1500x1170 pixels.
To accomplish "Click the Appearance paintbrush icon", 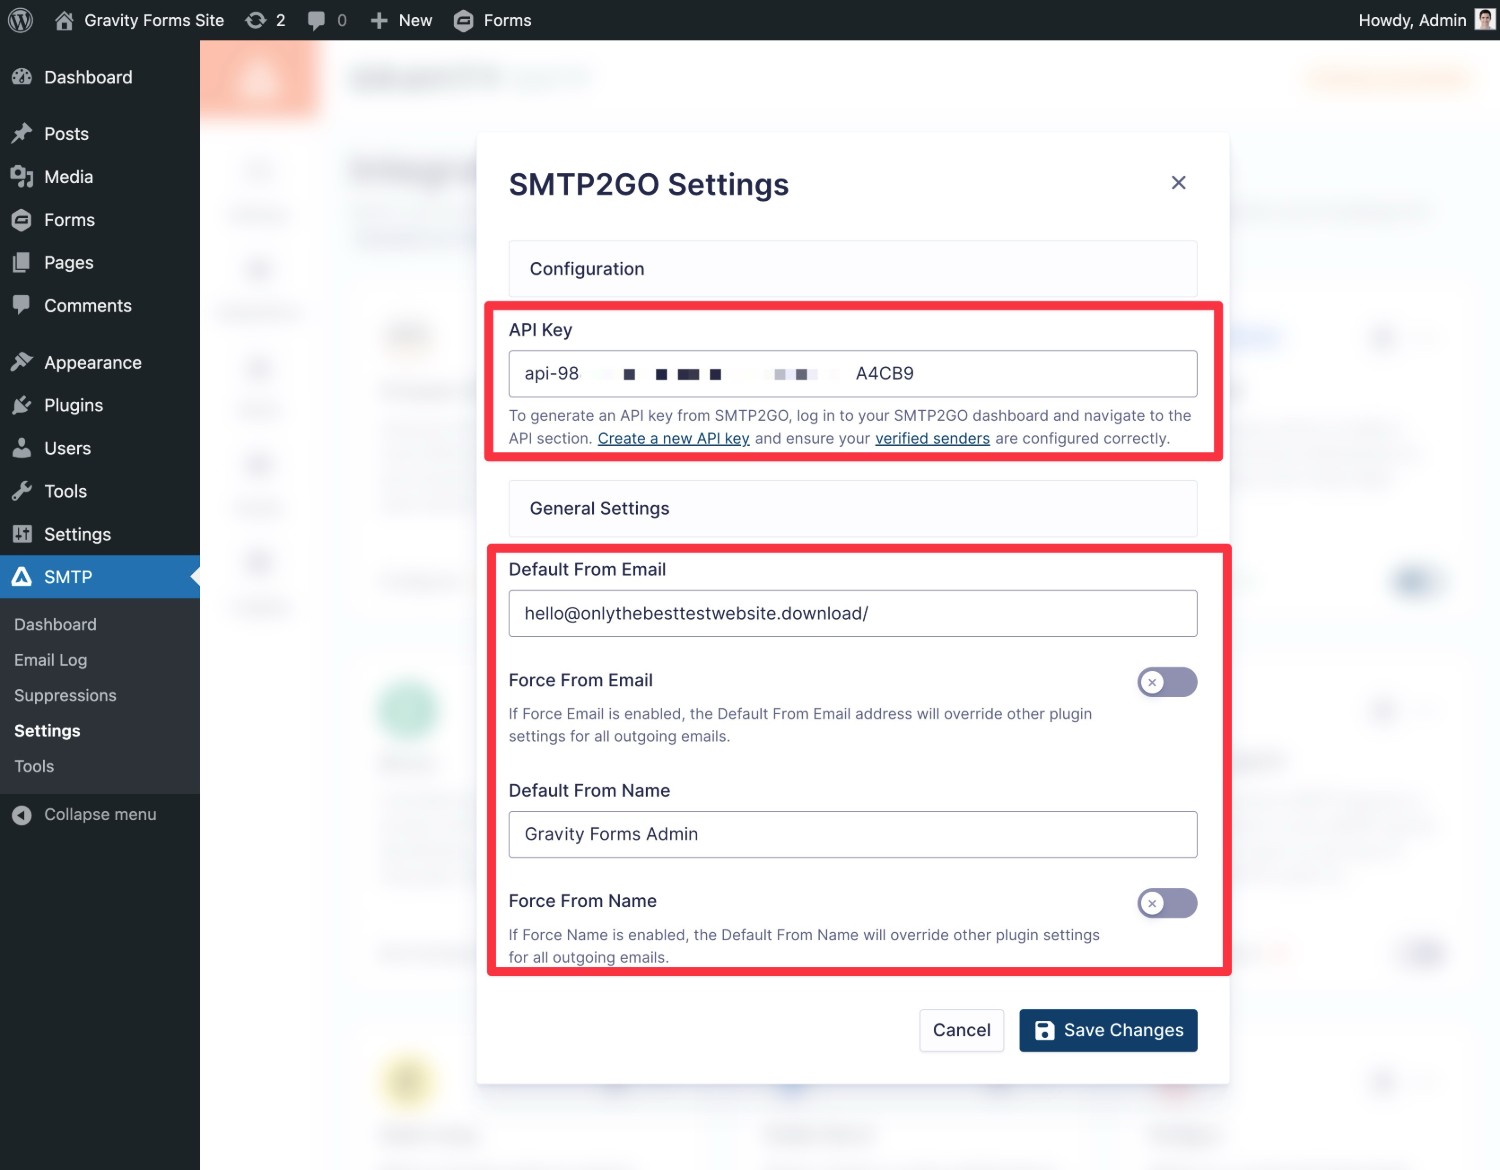I will 21,362.
